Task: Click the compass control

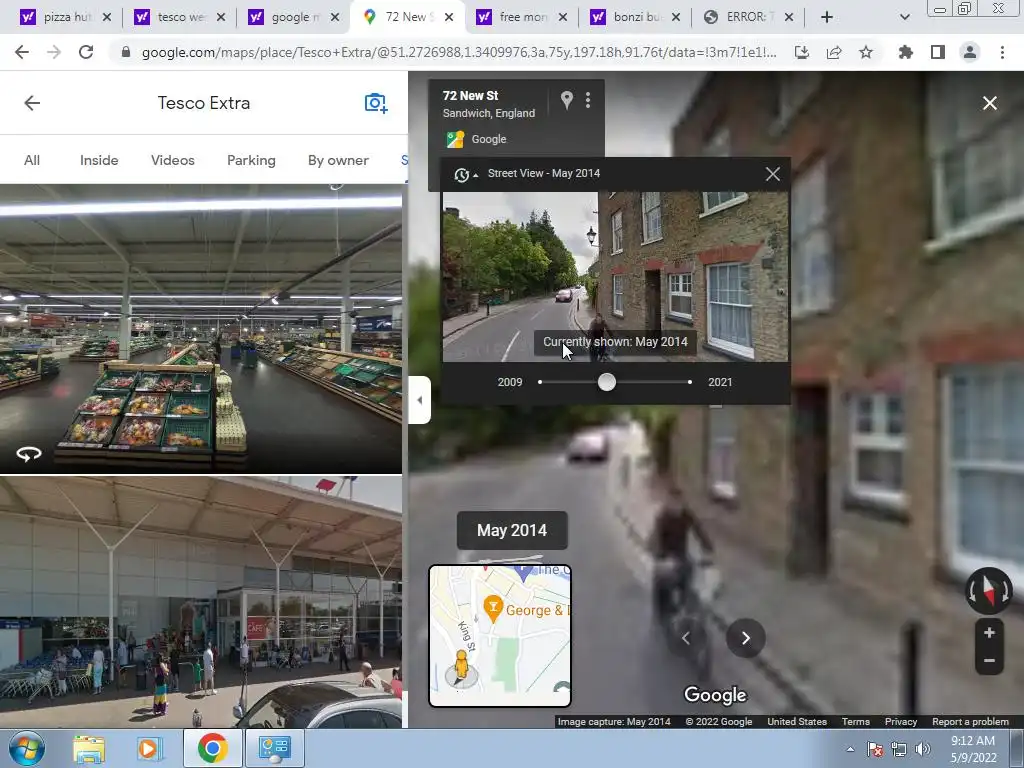Action: click(x=989, y=590)
